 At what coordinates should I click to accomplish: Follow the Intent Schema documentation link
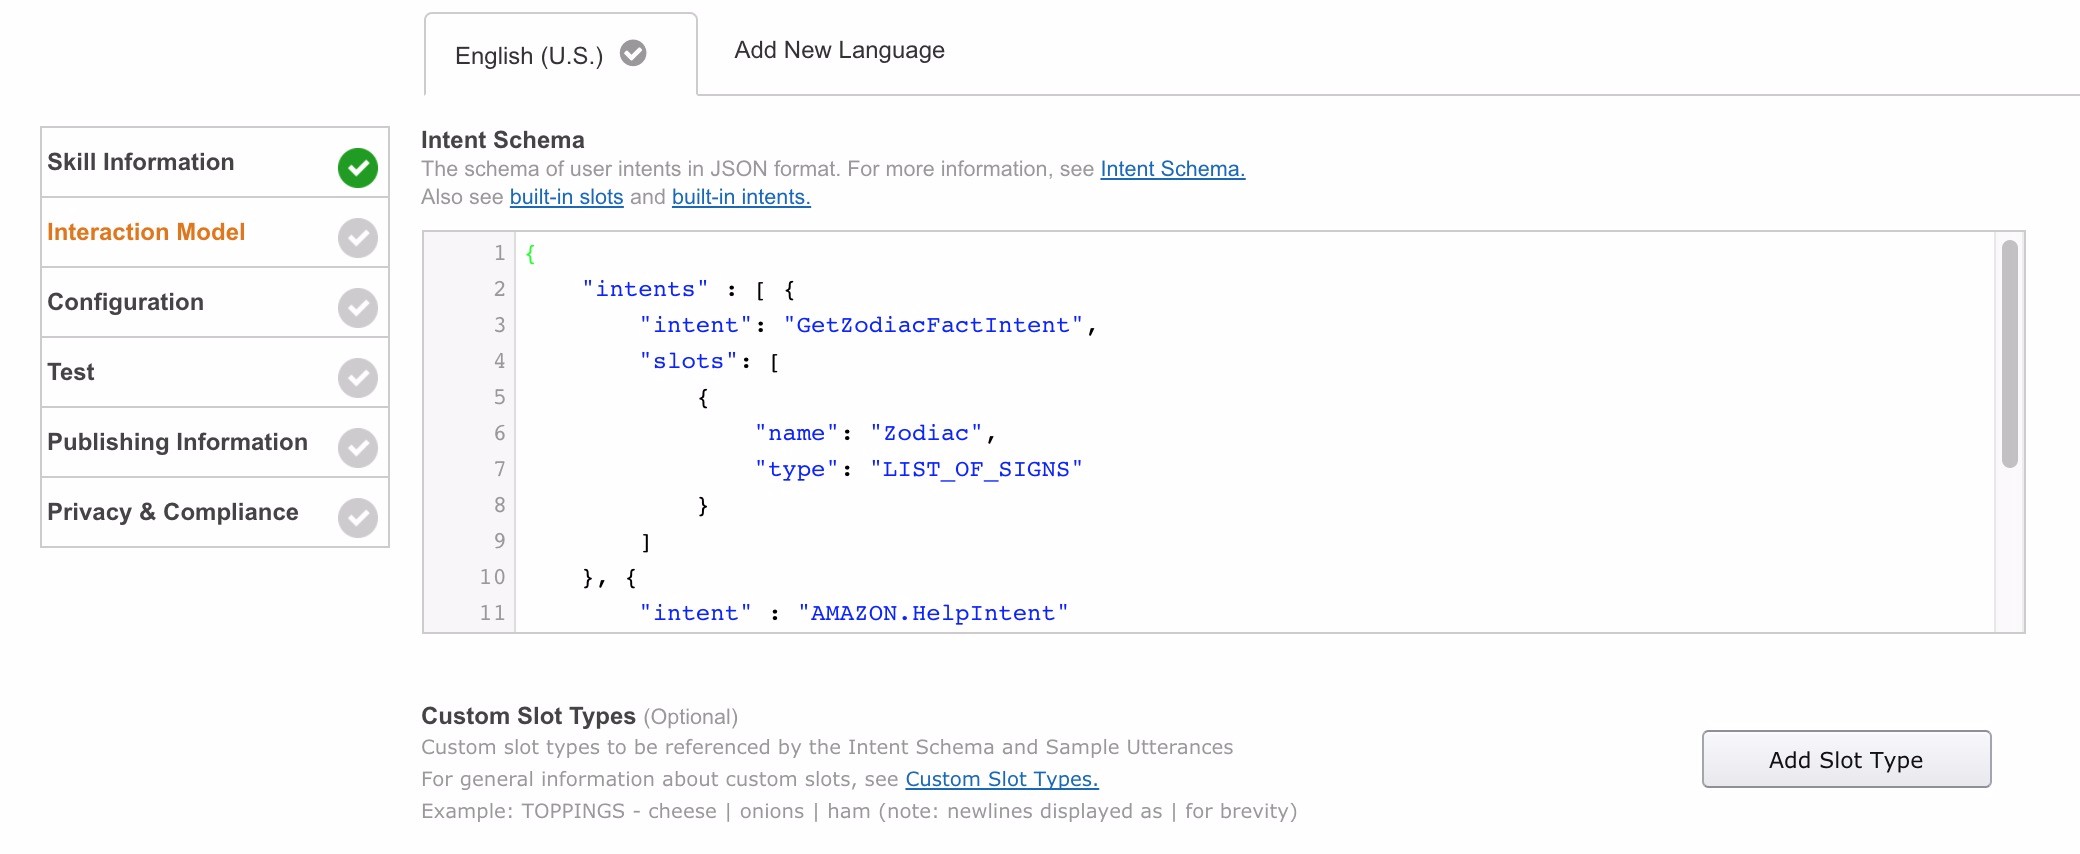[x=1173, y=169]
